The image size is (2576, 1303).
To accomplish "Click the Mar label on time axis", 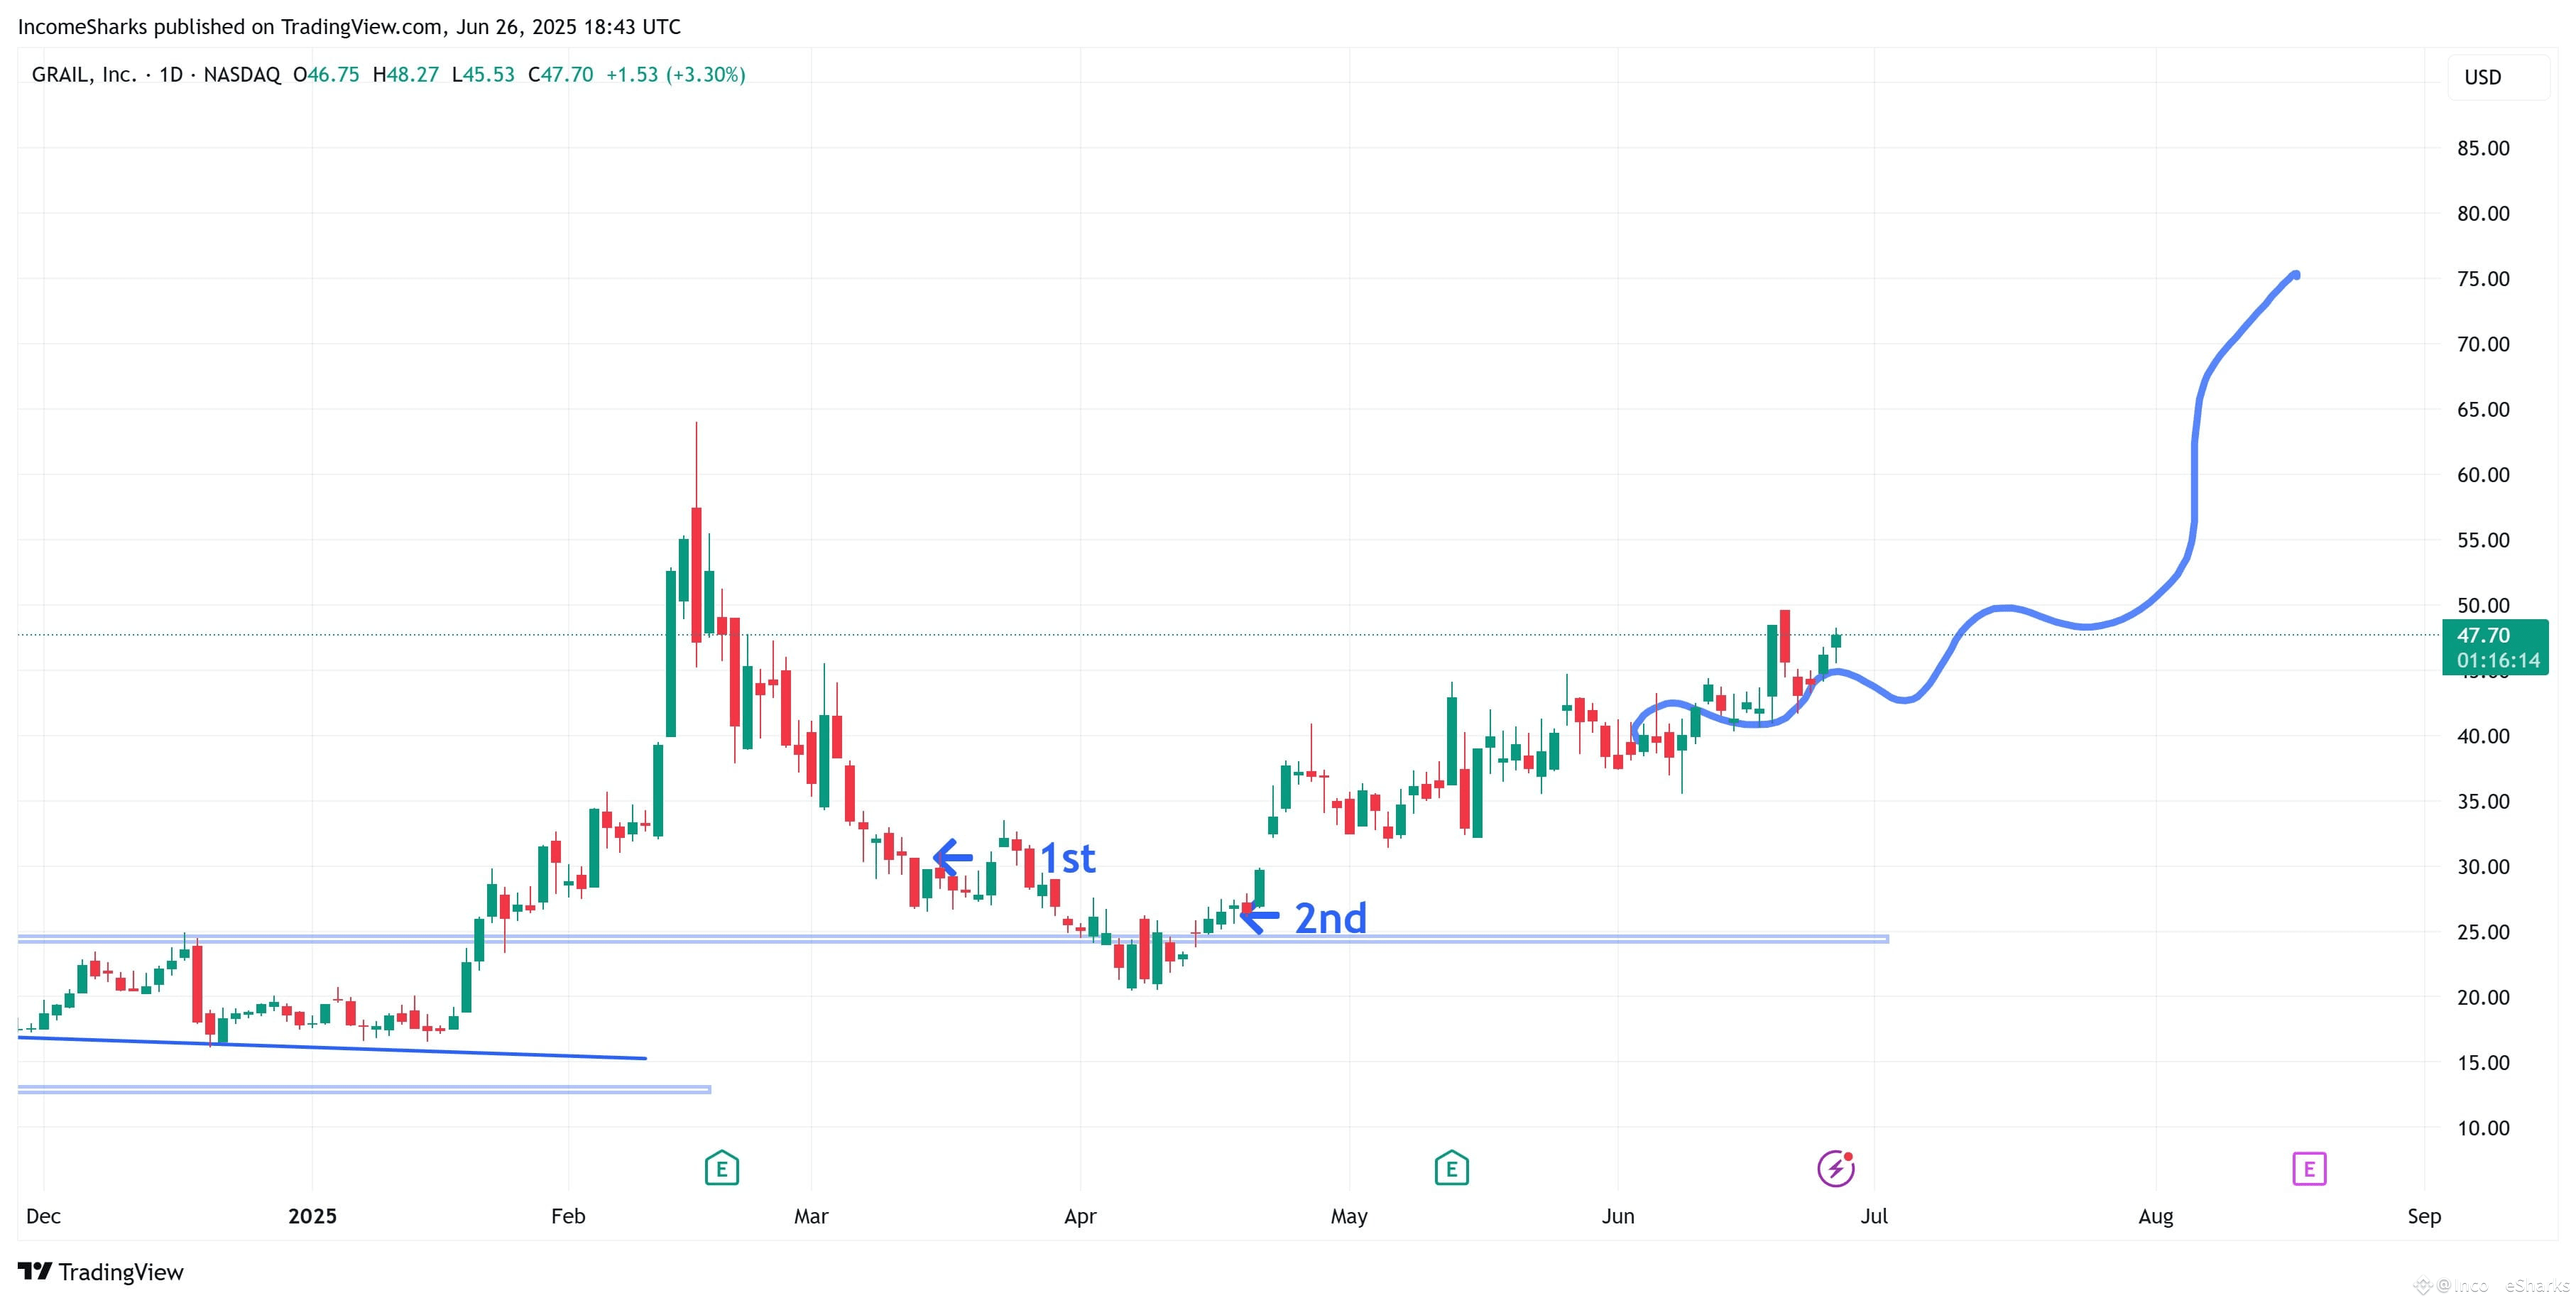I will (x=811, y=1216).
